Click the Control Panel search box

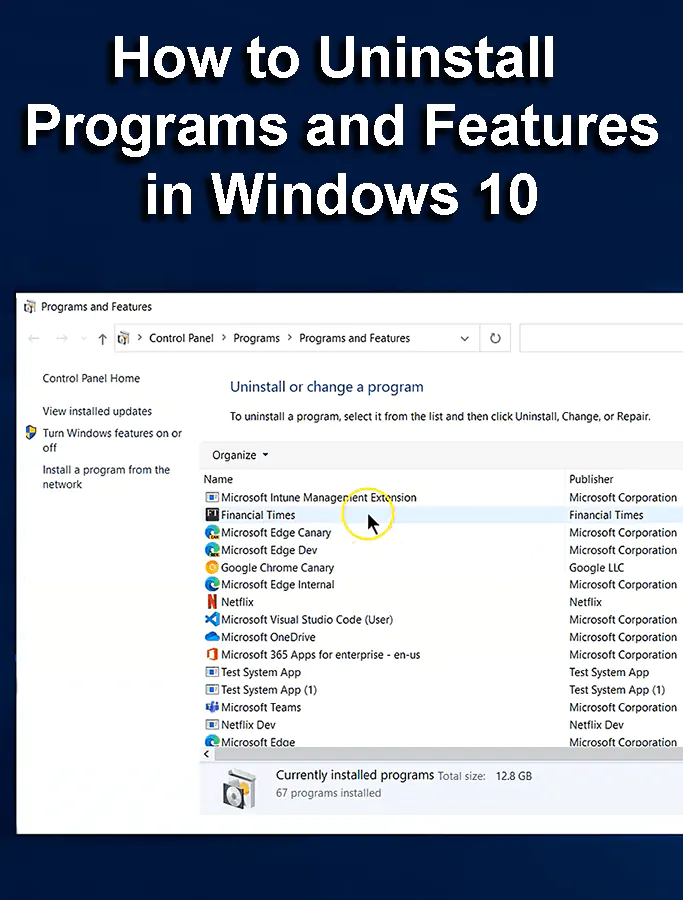601,339
